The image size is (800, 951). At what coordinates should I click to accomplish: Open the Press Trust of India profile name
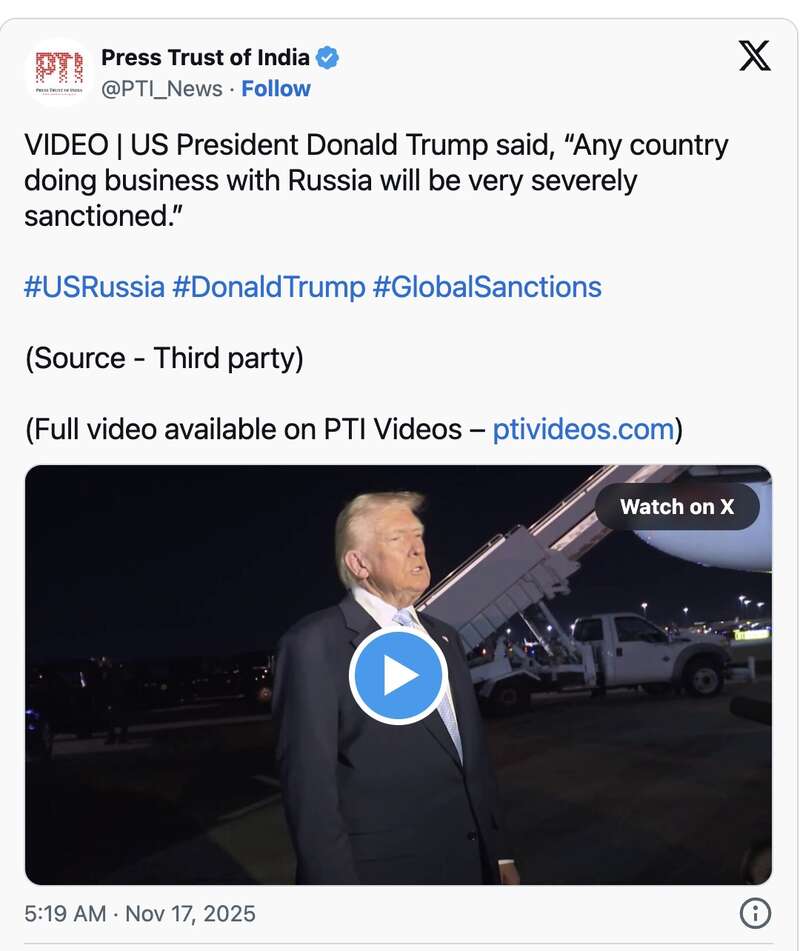click(205, 58)
